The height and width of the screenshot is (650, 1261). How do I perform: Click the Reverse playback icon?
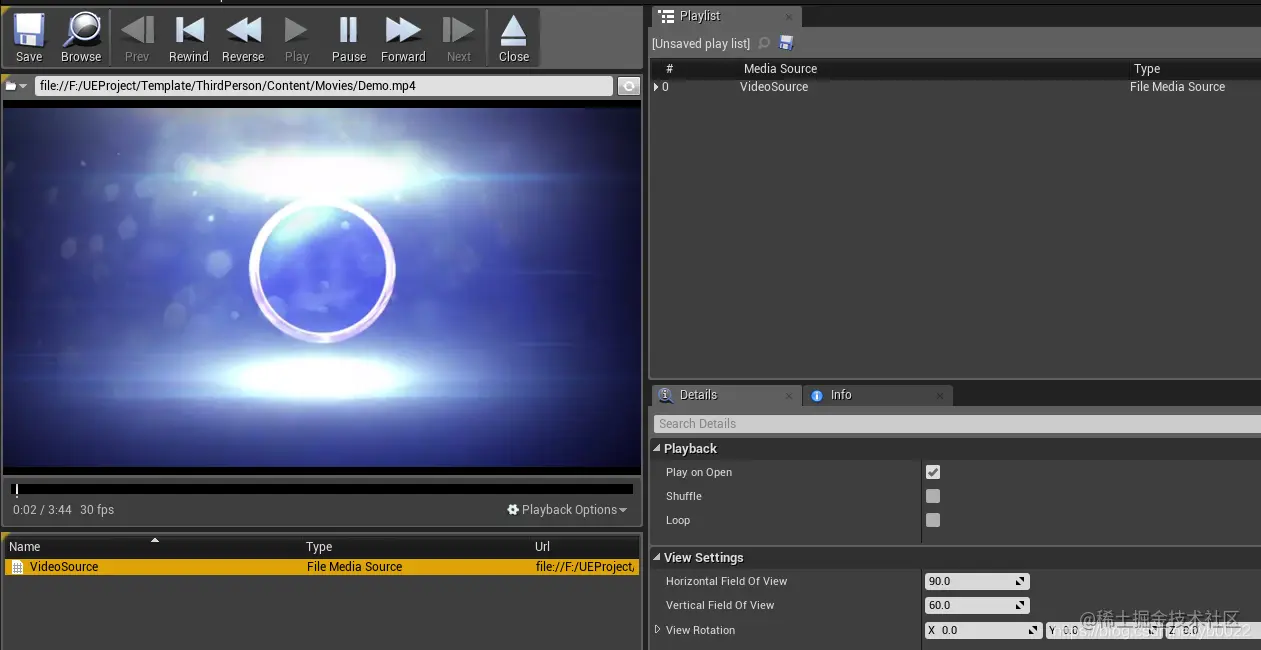[243, 30]
